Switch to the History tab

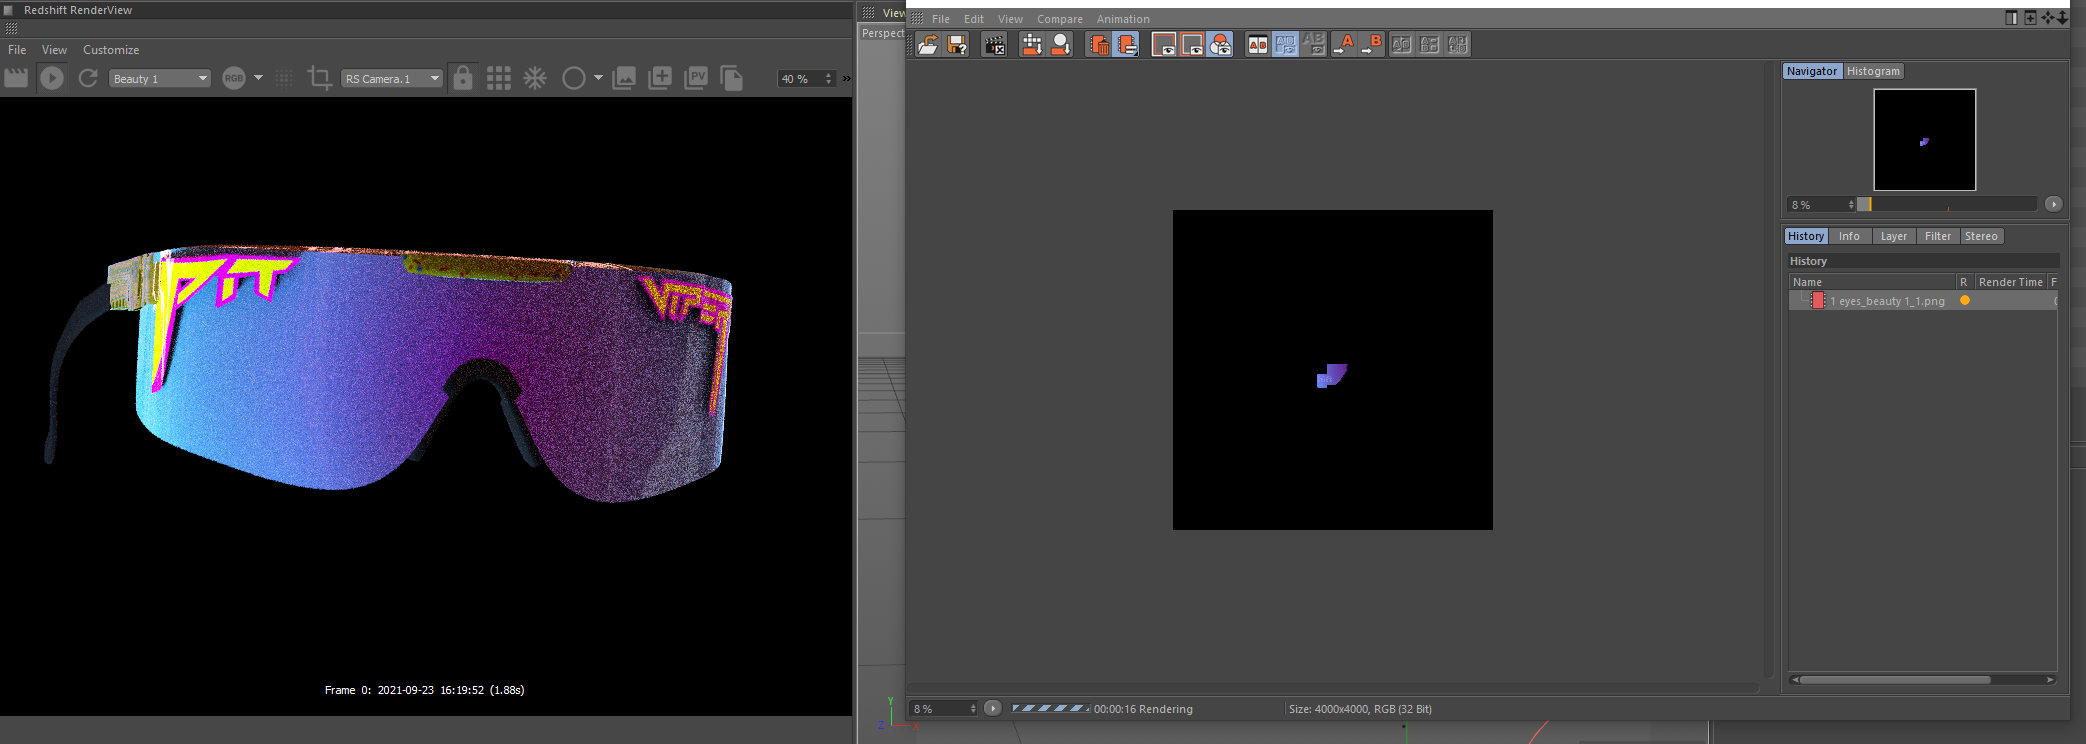[x=1806, y=236]
